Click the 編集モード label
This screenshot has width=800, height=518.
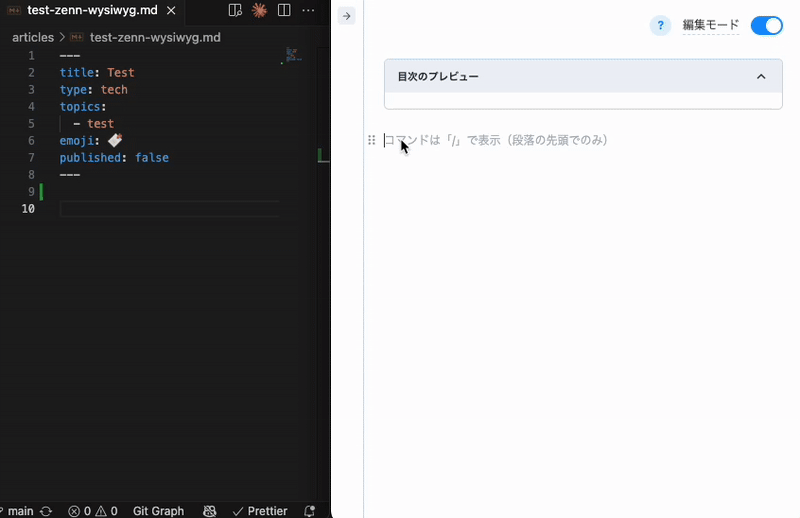[711, 25]
